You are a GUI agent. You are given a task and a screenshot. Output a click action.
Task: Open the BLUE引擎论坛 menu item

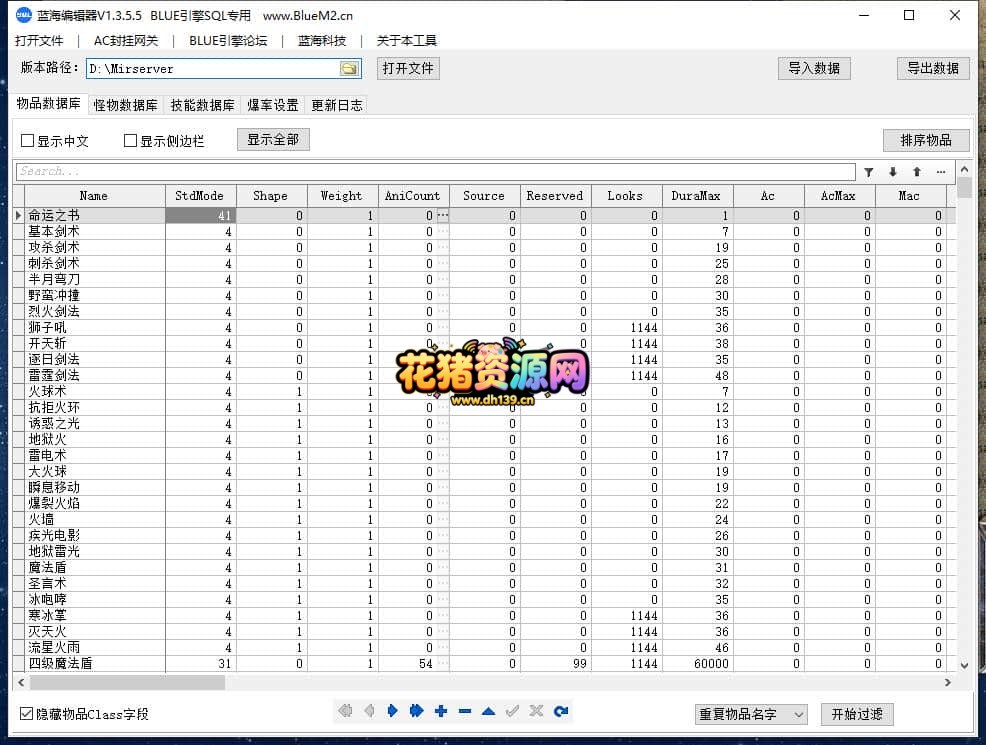[228, 41]
